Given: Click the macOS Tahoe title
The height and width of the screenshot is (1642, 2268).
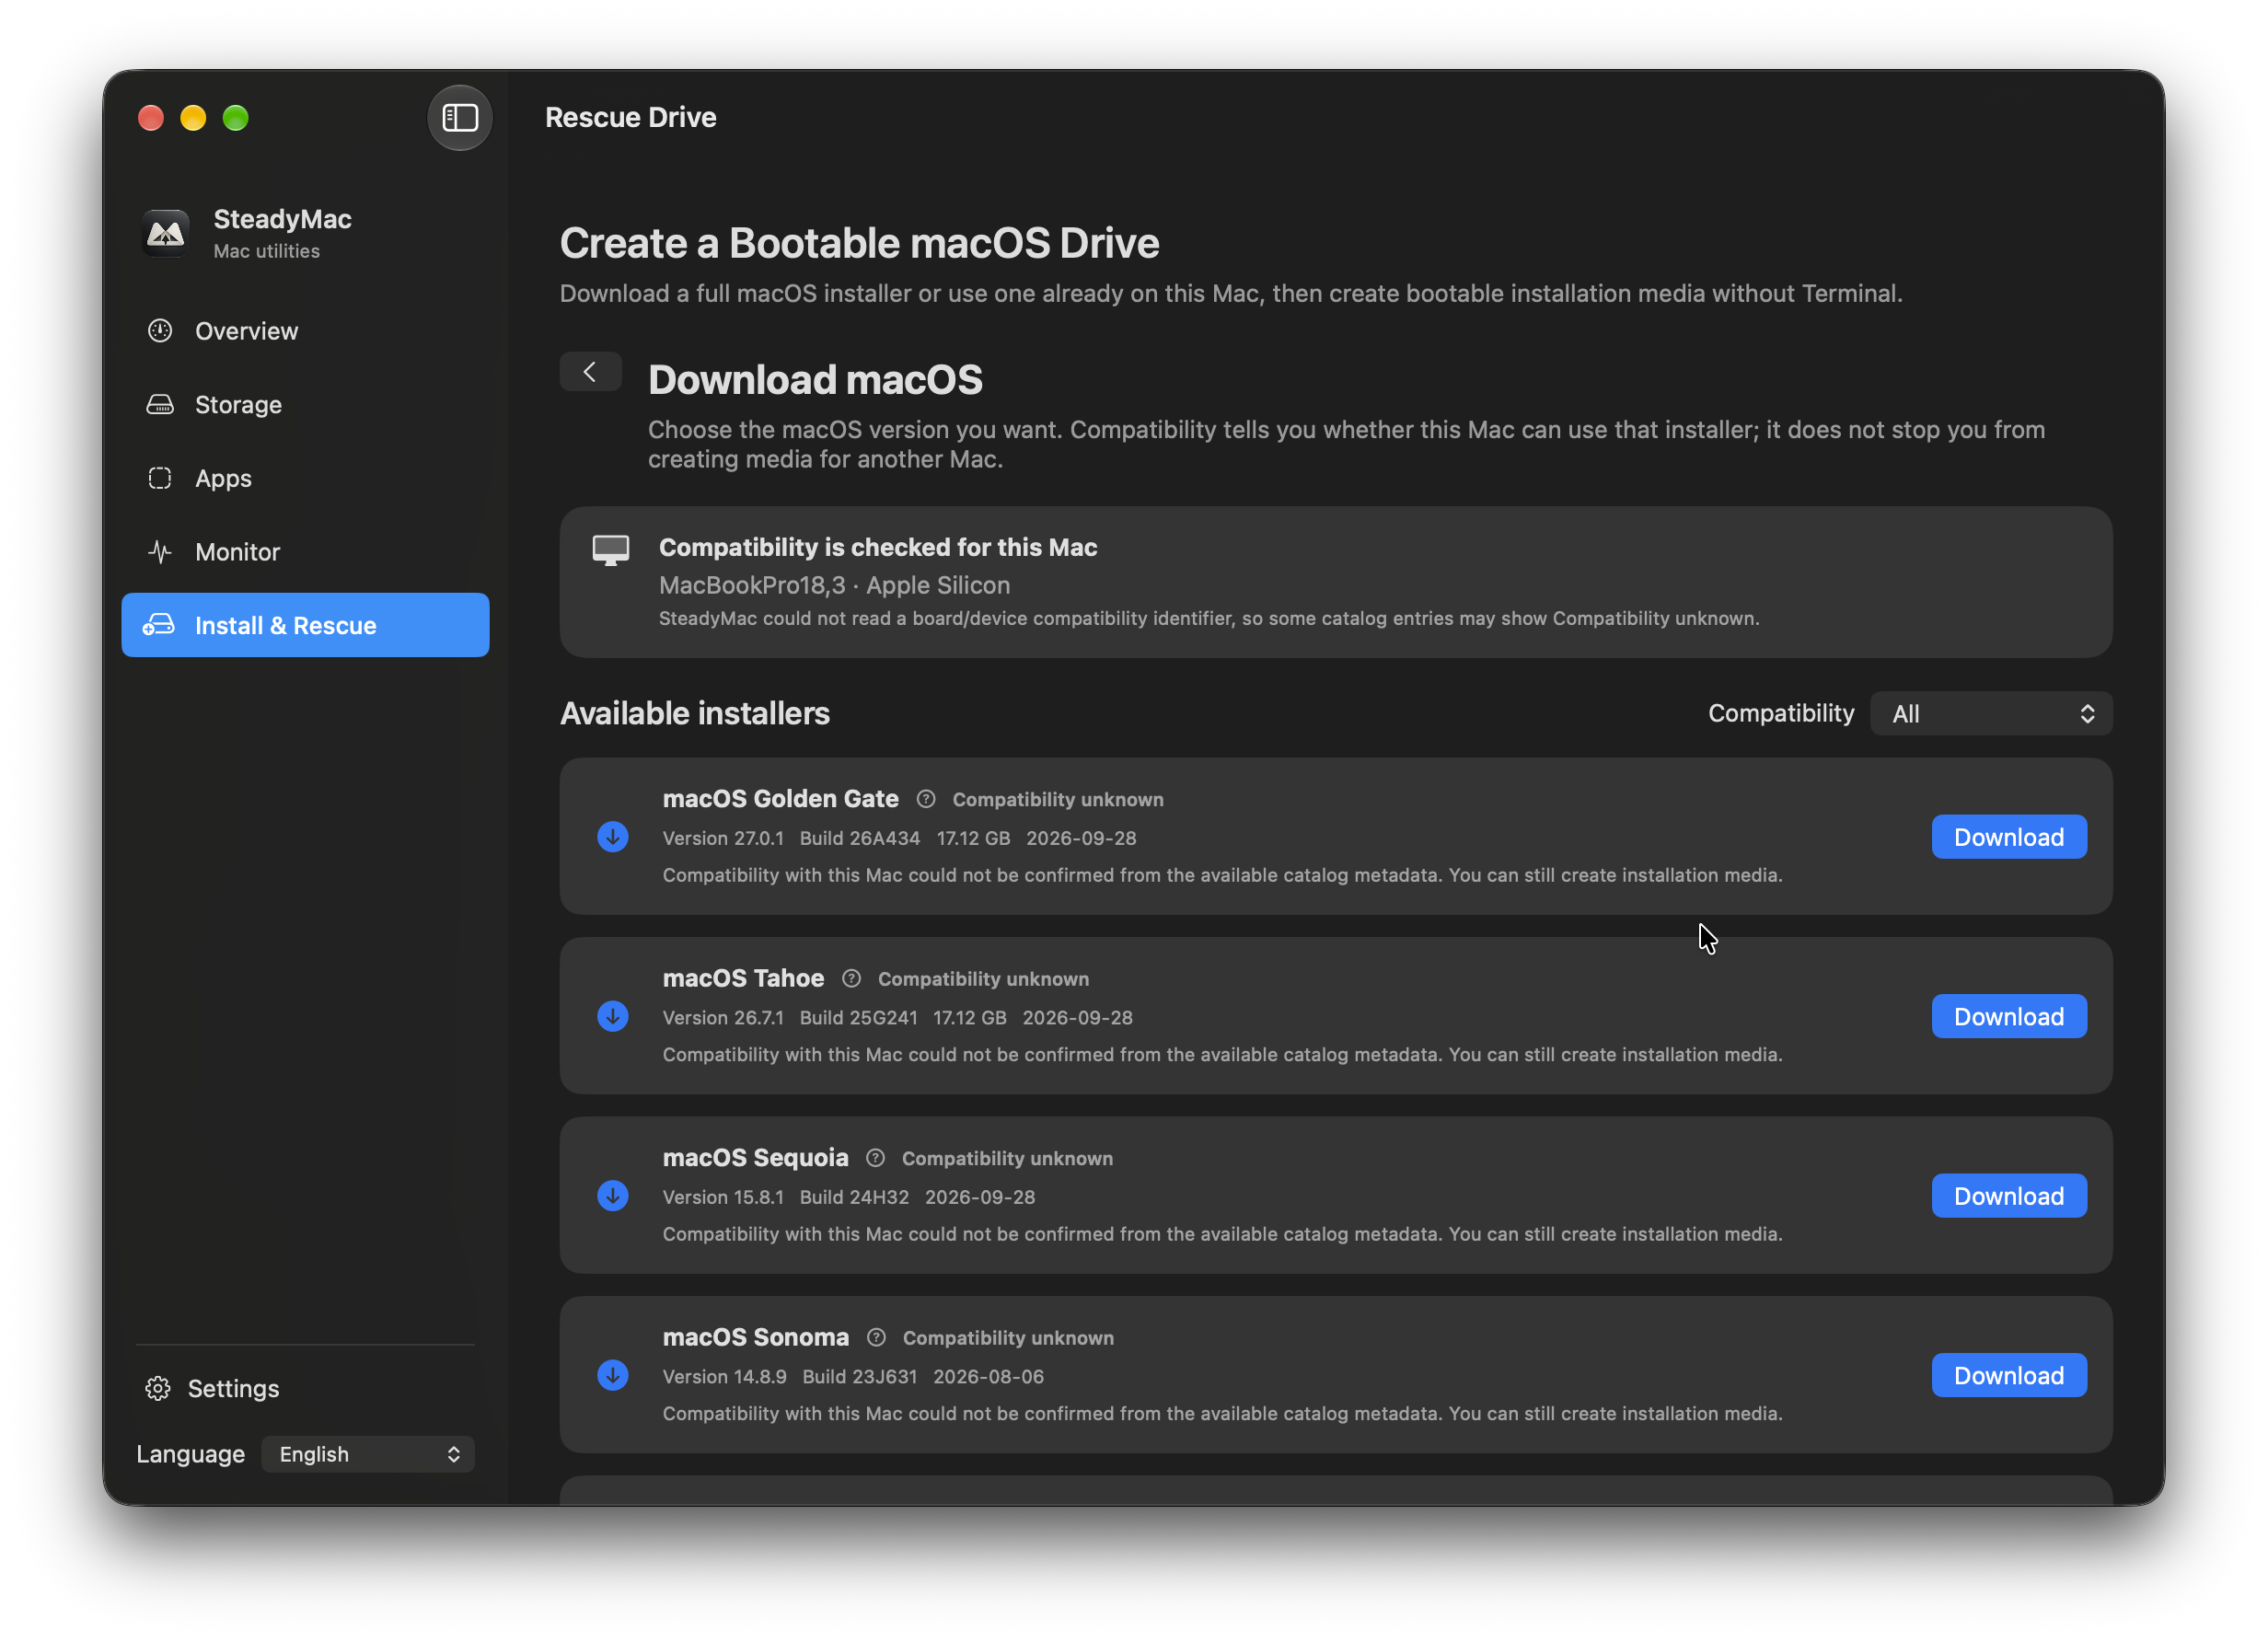Looking at the screenshot, I should (x=744, y=979).
